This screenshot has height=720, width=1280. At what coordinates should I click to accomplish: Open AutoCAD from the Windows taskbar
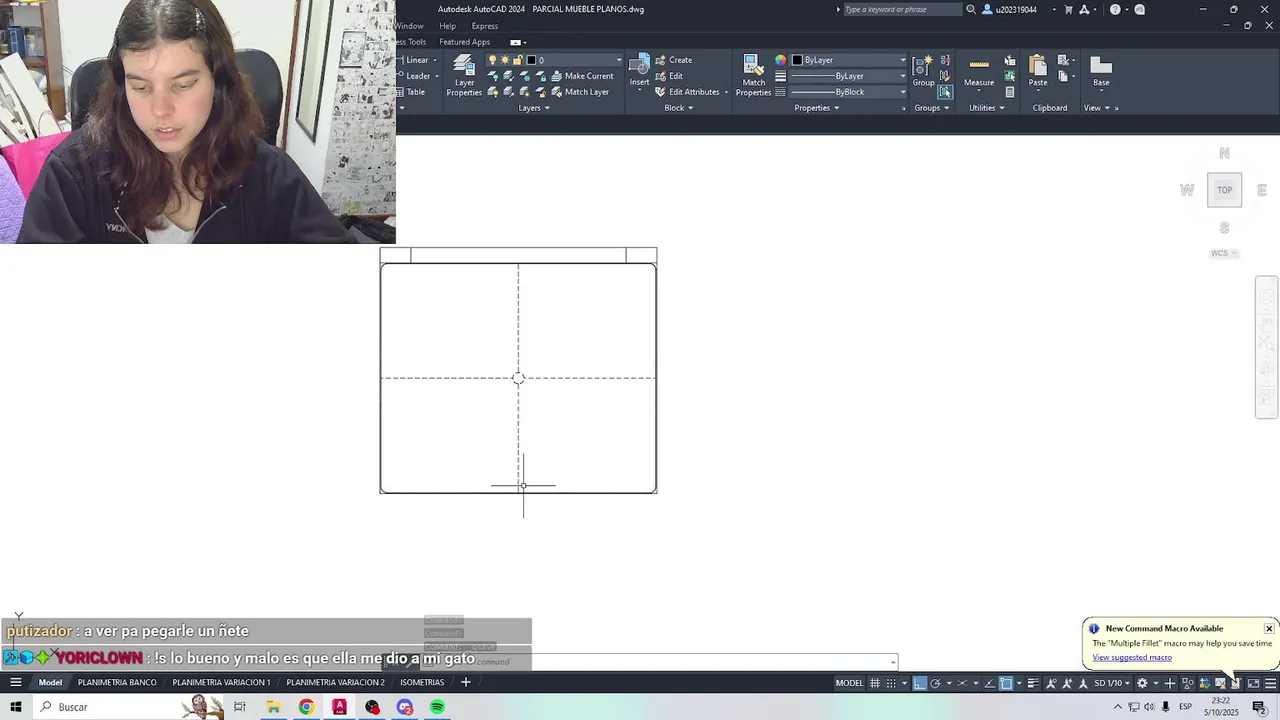click(x=339, y=707)
